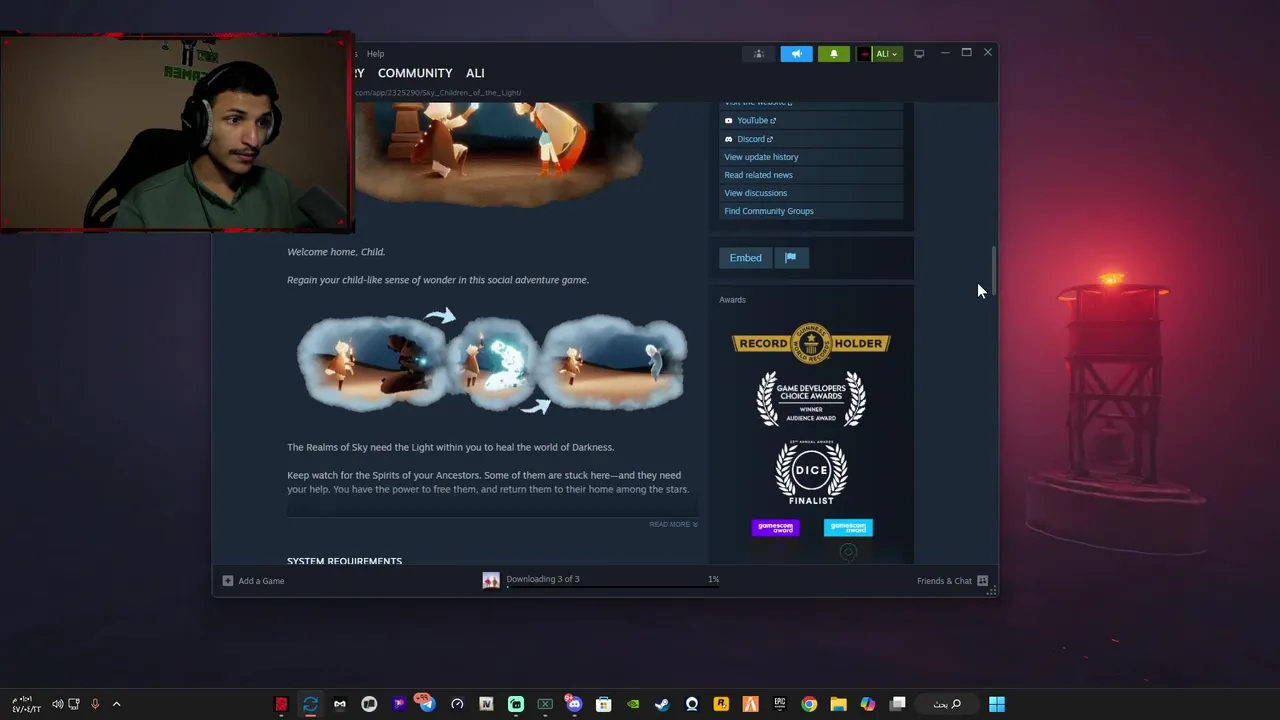Open Microsoft Store taskbar icon
The height and width of the screenshot is (720, 1280).
[x=603, y=704]
